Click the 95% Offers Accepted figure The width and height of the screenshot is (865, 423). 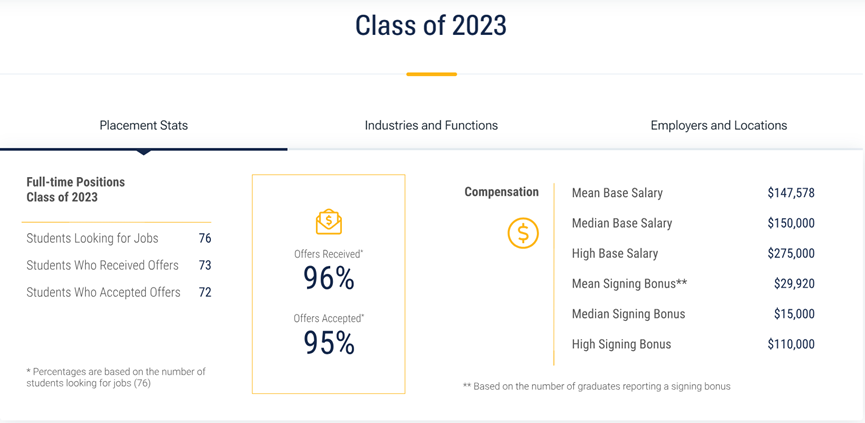pyautogui.click(x=329, y=343)
